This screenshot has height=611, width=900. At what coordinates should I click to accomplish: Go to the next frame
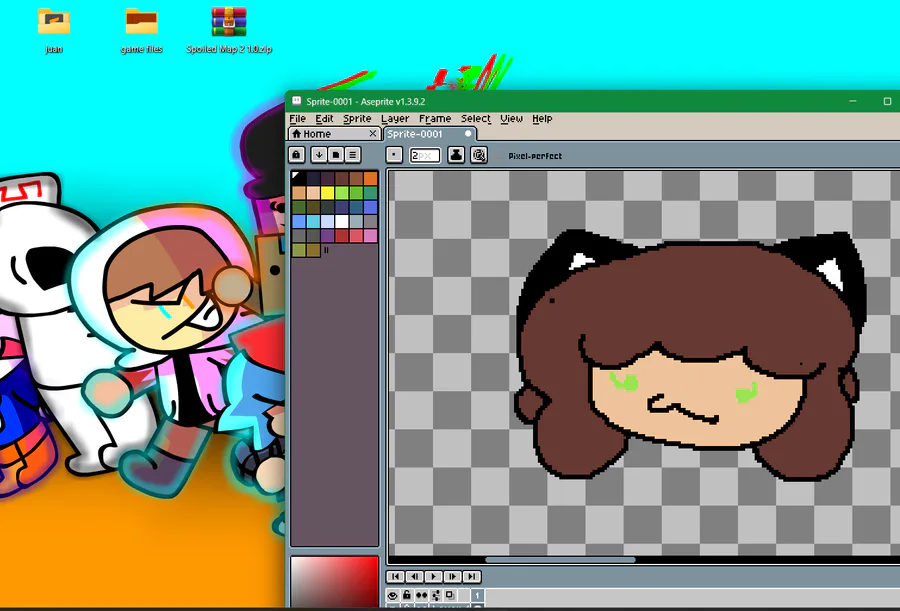coord(452,576)
